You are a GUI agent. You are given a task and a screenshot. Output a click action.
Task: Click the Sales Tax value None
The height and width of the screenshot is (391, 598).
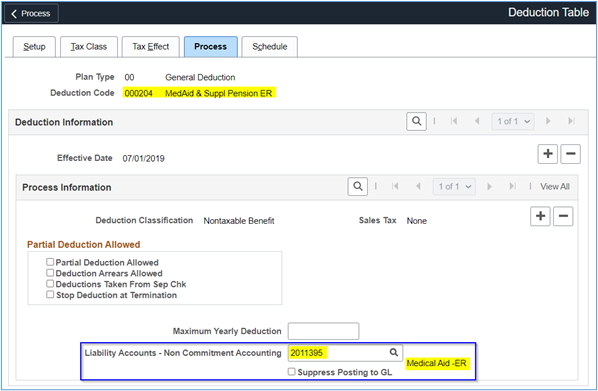(416, 221)
